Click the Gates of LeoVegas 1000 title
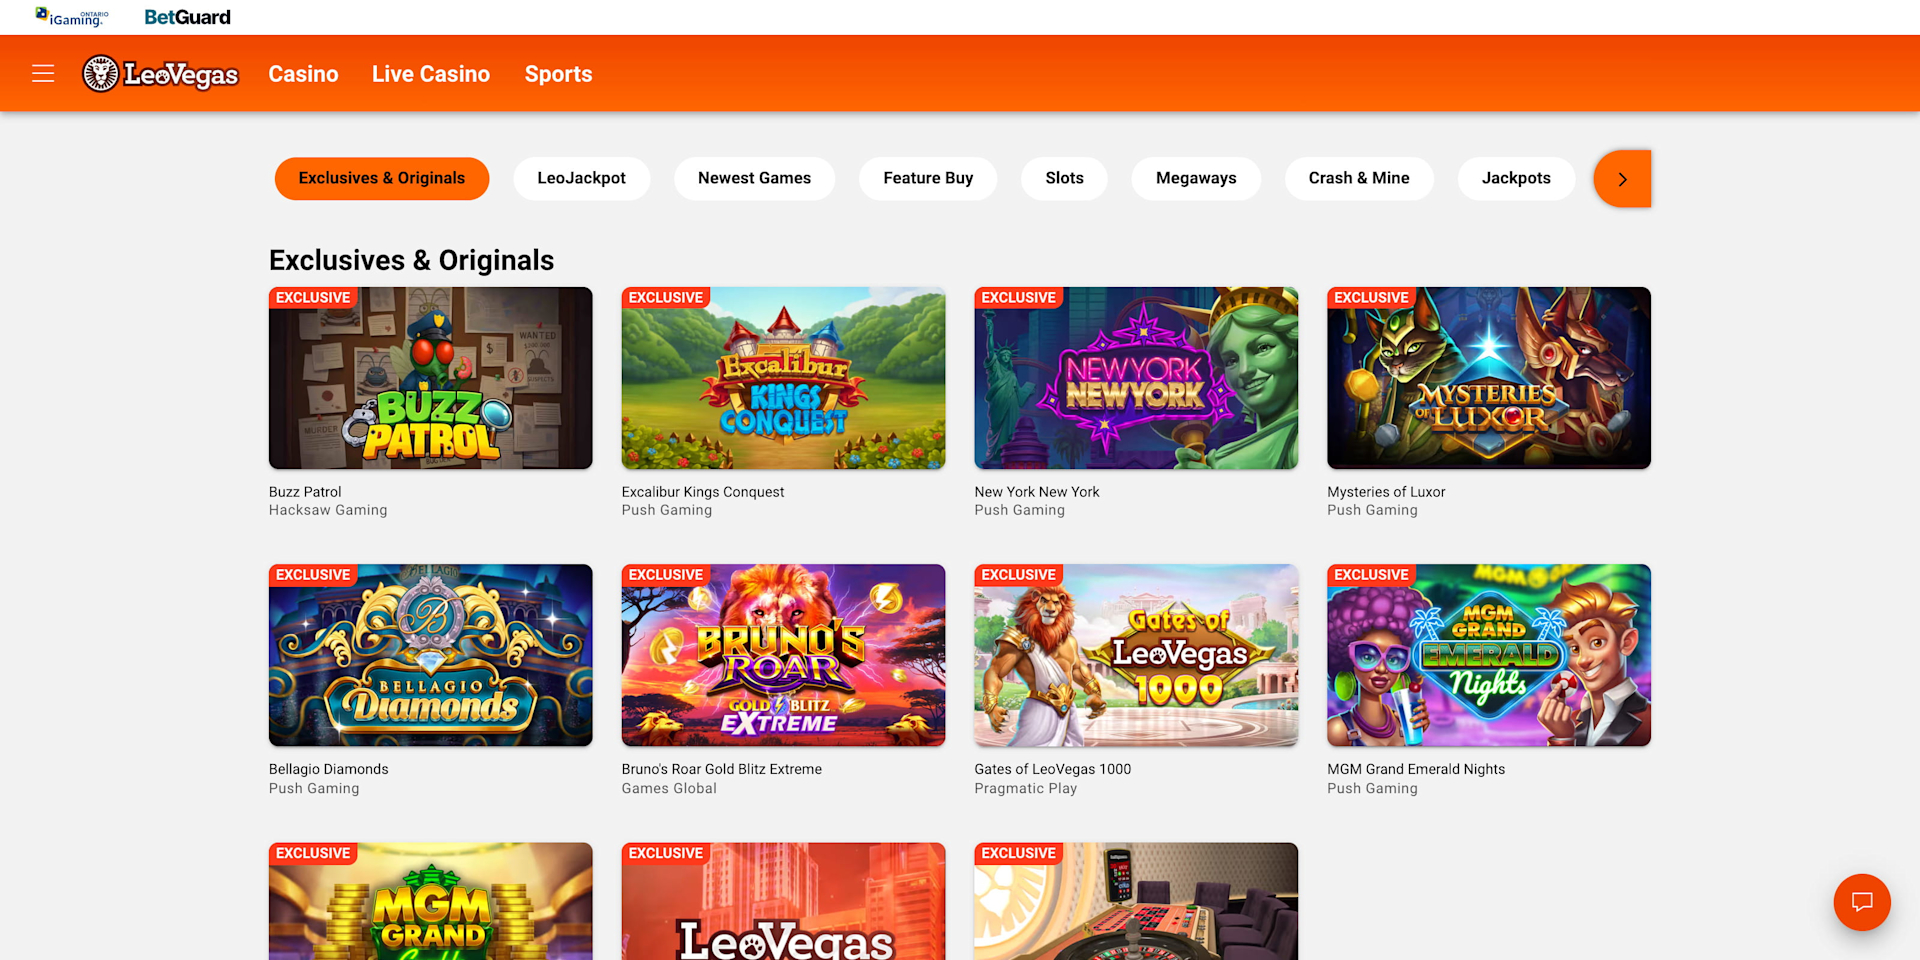 [1053, 769]
